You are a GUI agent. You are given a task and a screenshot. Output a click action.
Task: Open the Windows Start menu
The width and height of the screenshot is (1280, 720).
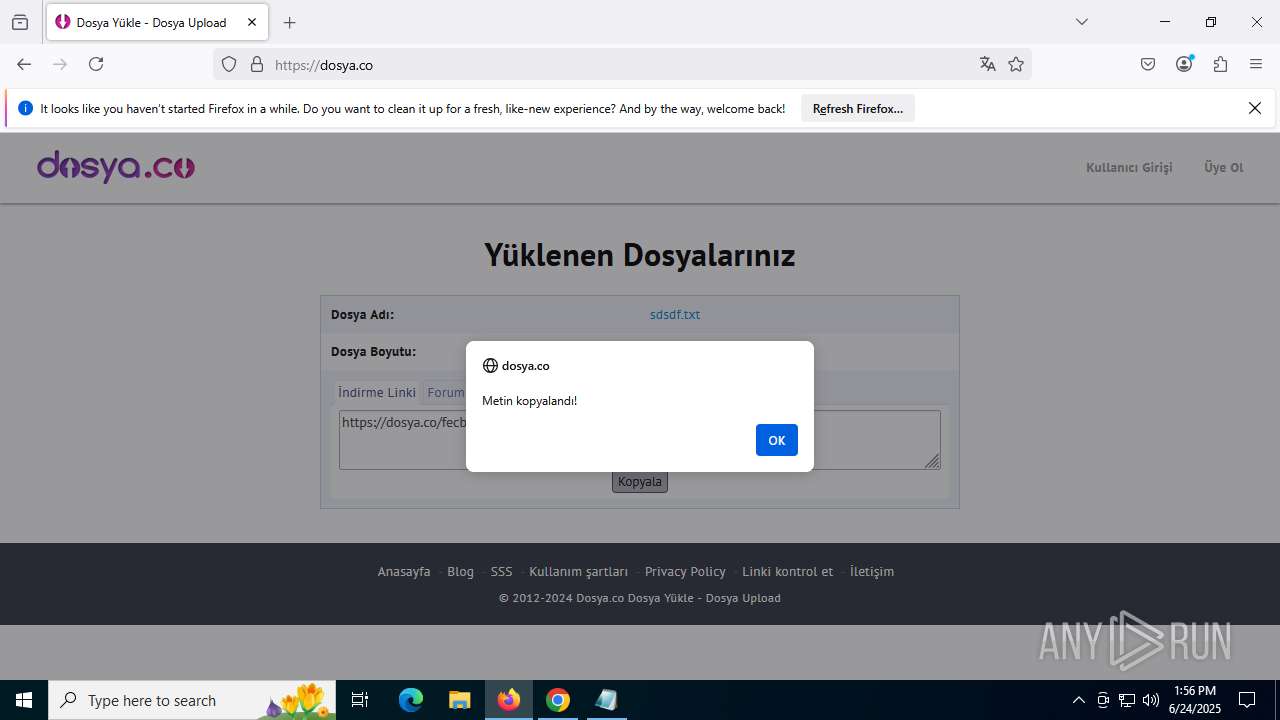pos(24,700)
